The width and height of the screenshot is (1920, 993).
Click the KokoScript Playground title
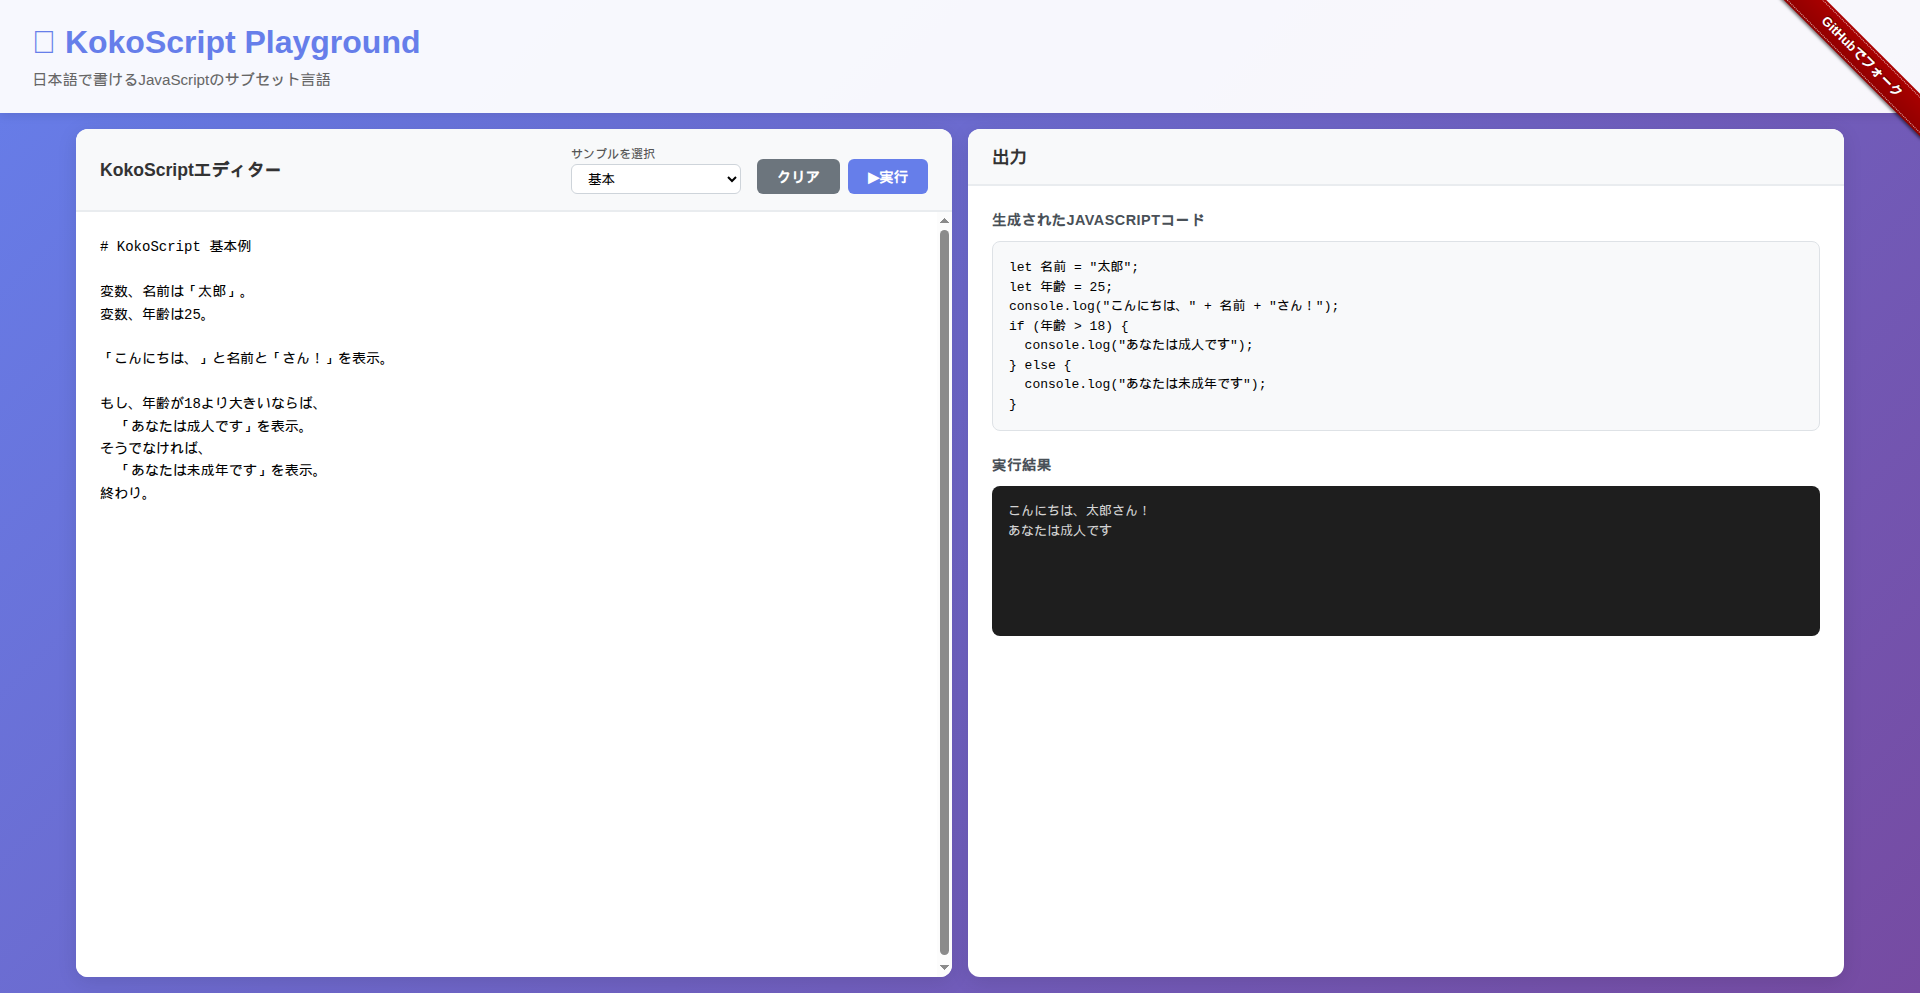coord(241,42)
